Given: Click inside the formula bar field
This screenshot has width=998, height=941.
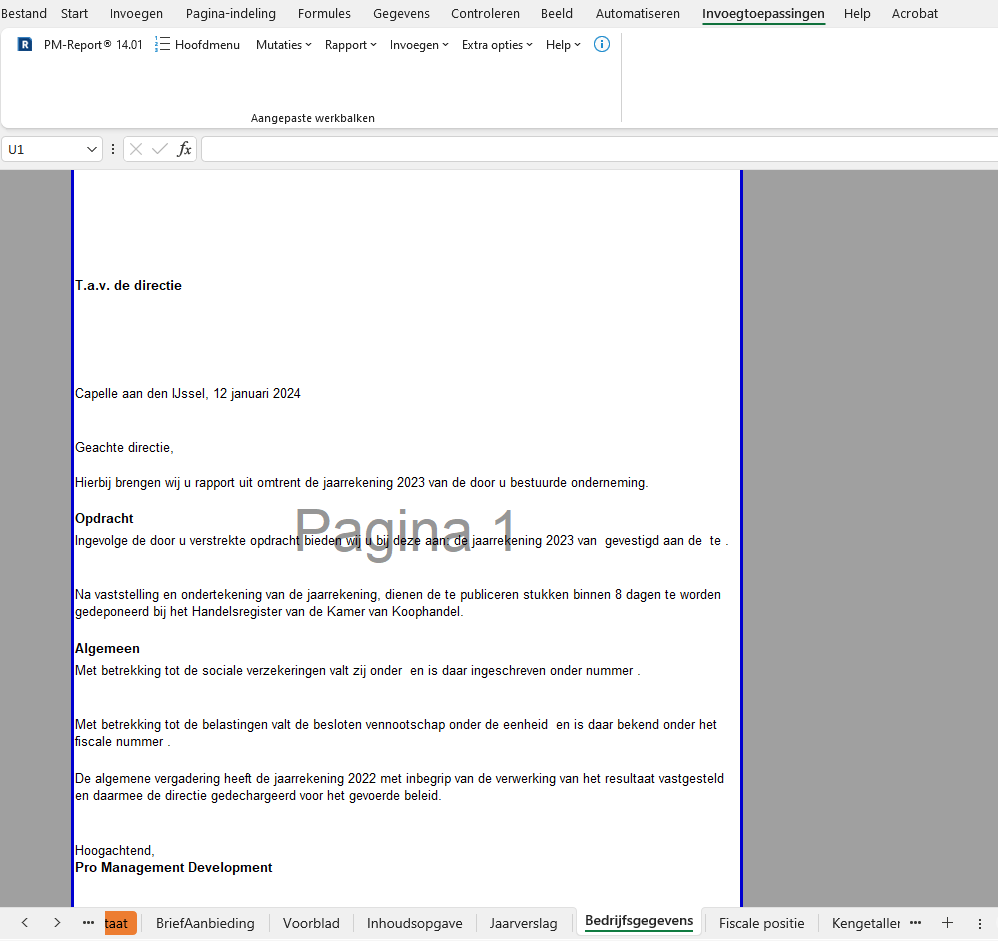Looking at the screenshot, I should click(x=599, y=149).
